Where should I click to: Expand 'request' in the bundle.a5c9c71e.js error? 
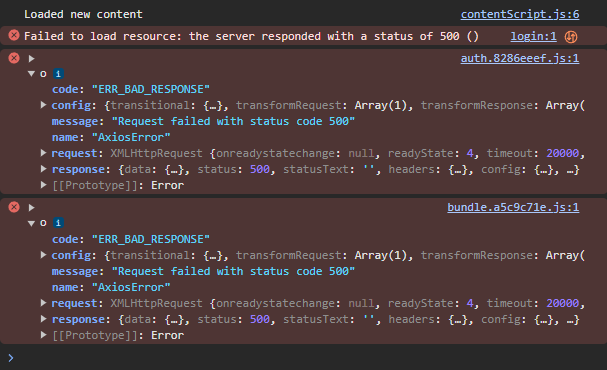[x=43, y=303]
